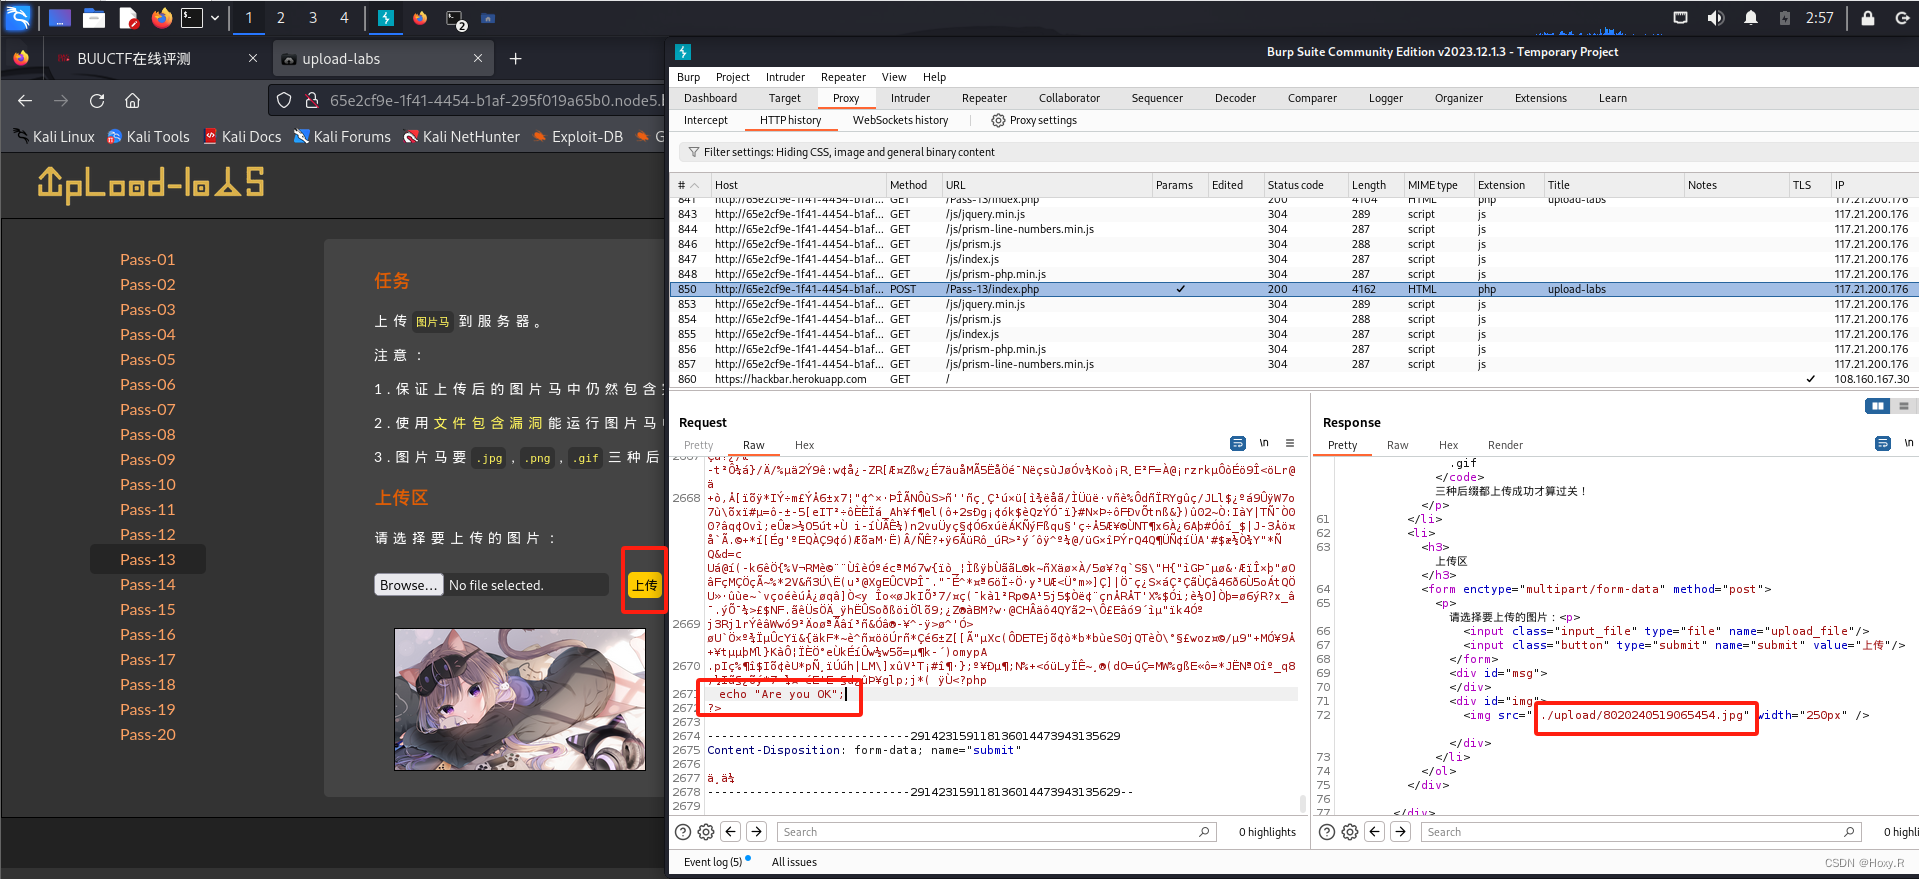The height and width of the screenshot is (879, 1919).
Task: Switch to workspace 4
Action: [344, 18]
